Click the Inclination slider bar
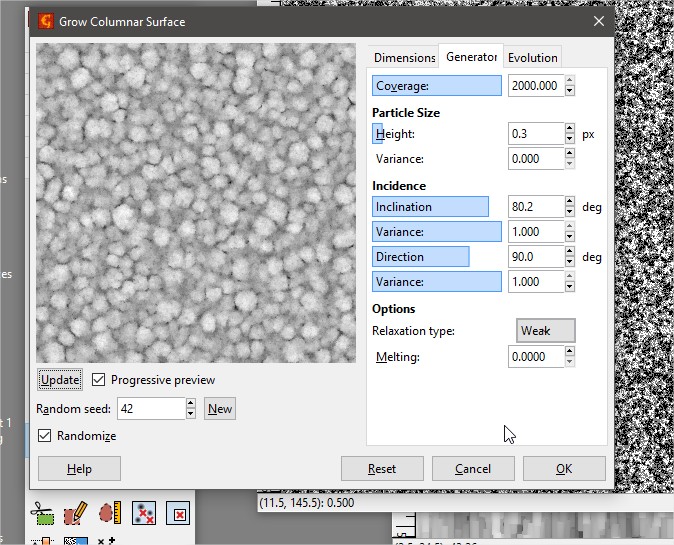The image size is (674, 545). tap(431, 207)
